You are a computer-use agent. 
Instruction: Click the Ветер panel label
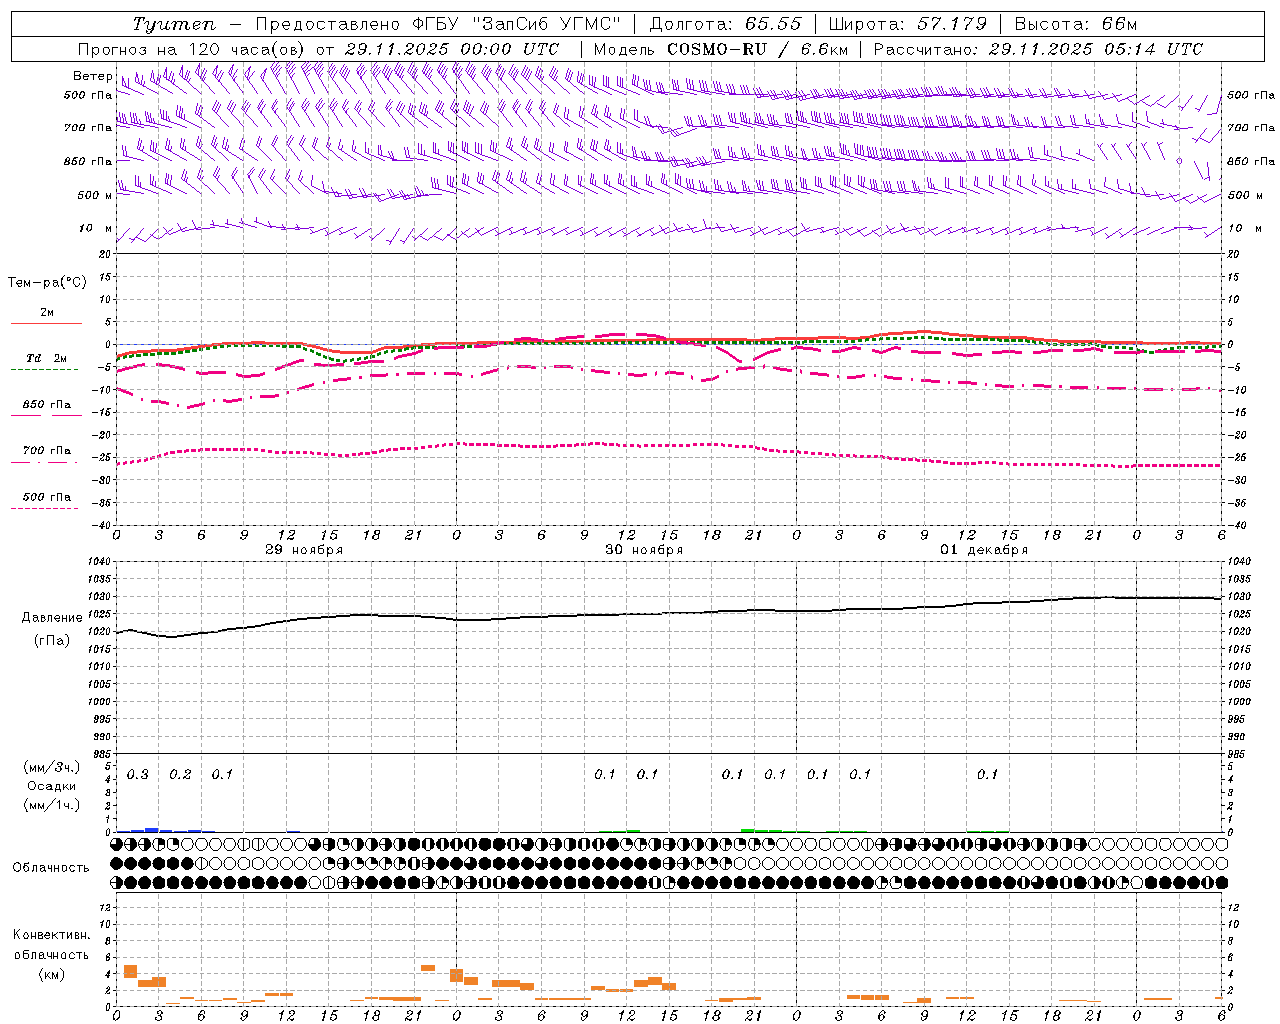click(x=92, y=76)
